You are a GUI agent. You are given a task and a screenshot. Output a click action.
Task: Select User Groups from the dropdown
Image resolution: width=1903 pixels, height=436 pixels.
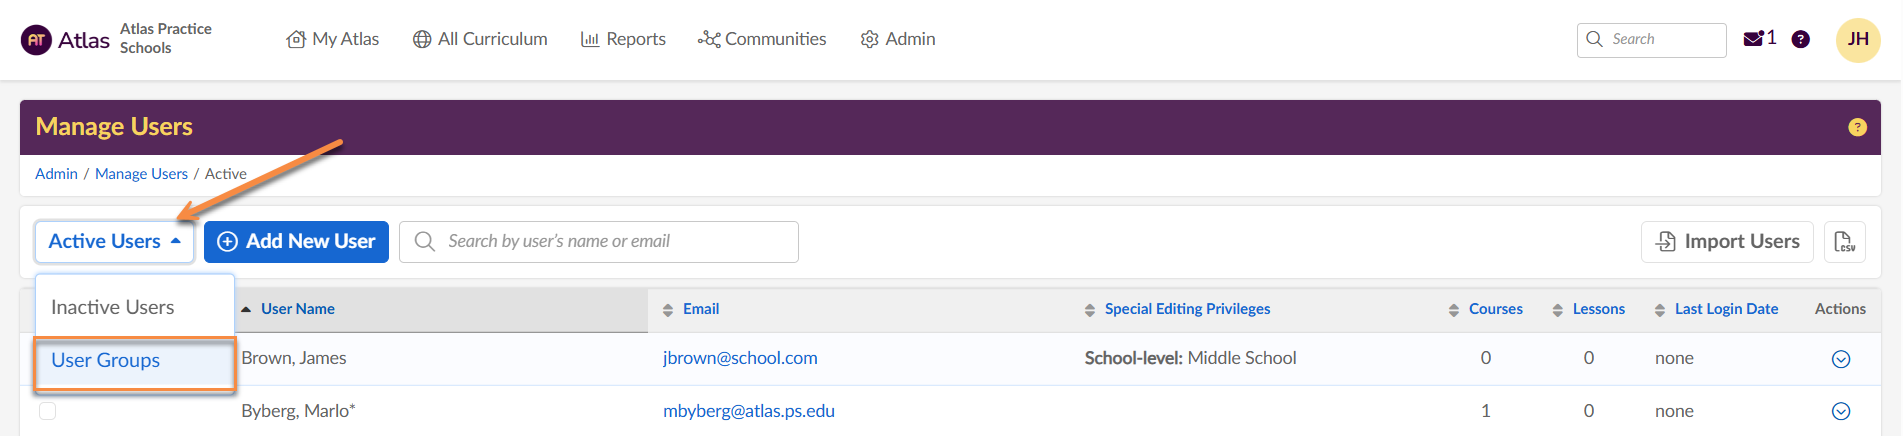click(x=106, y=360)
